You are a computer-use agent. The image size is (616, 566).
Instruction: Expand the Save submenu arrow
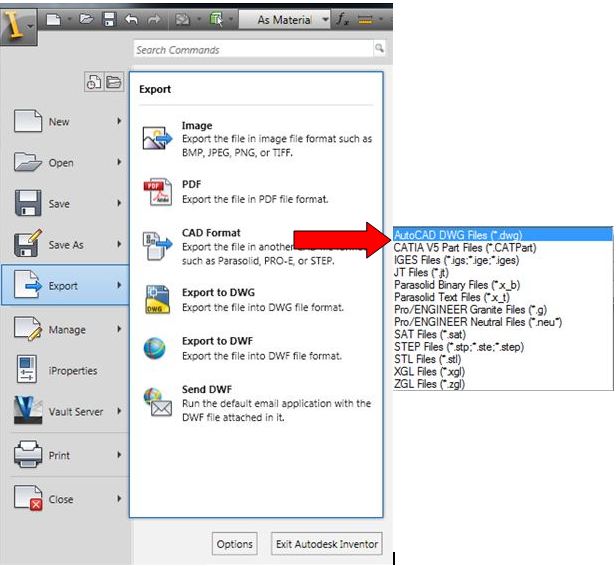coord(119,203)
